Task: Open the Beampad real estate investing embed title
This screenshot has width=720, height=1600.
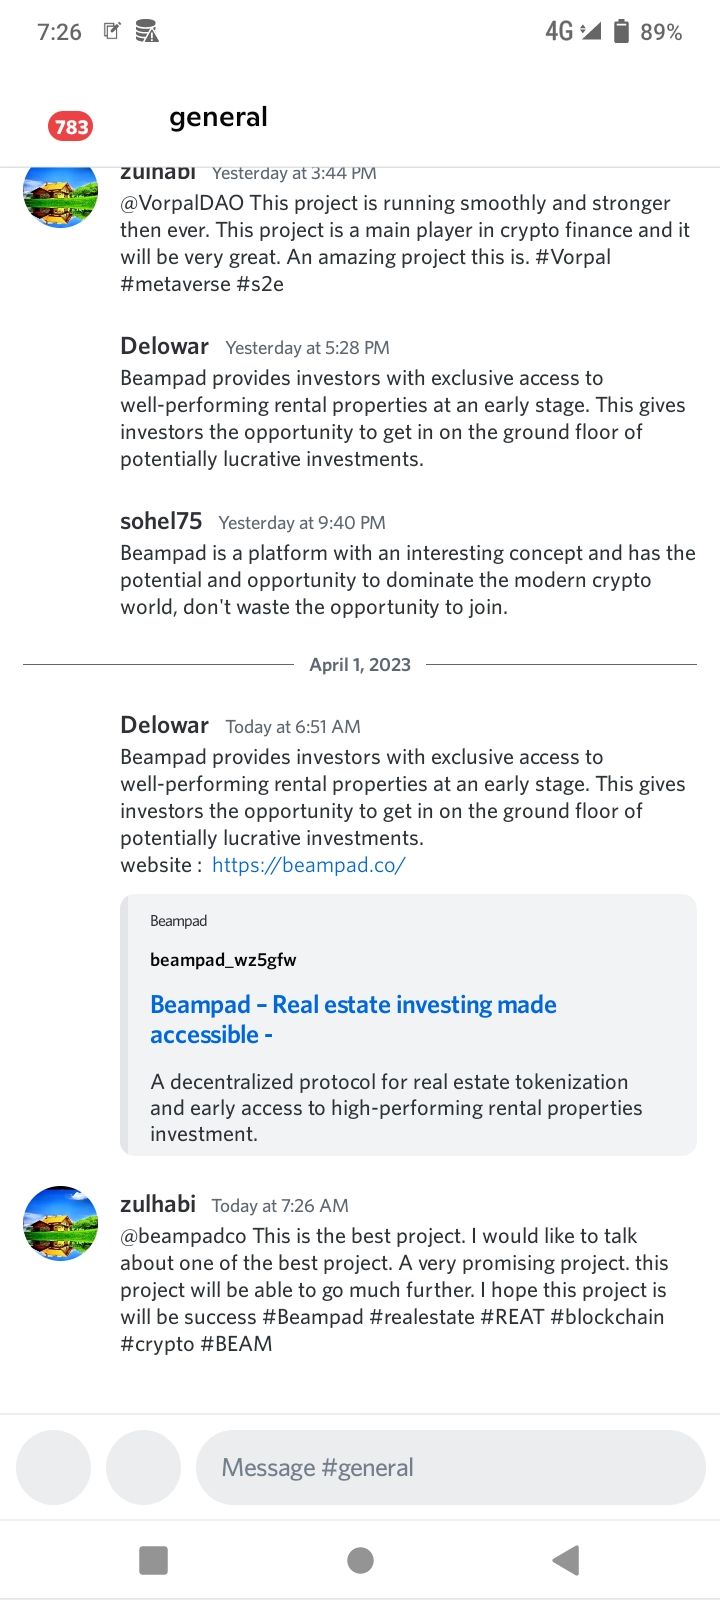Action: [353, 1019]
